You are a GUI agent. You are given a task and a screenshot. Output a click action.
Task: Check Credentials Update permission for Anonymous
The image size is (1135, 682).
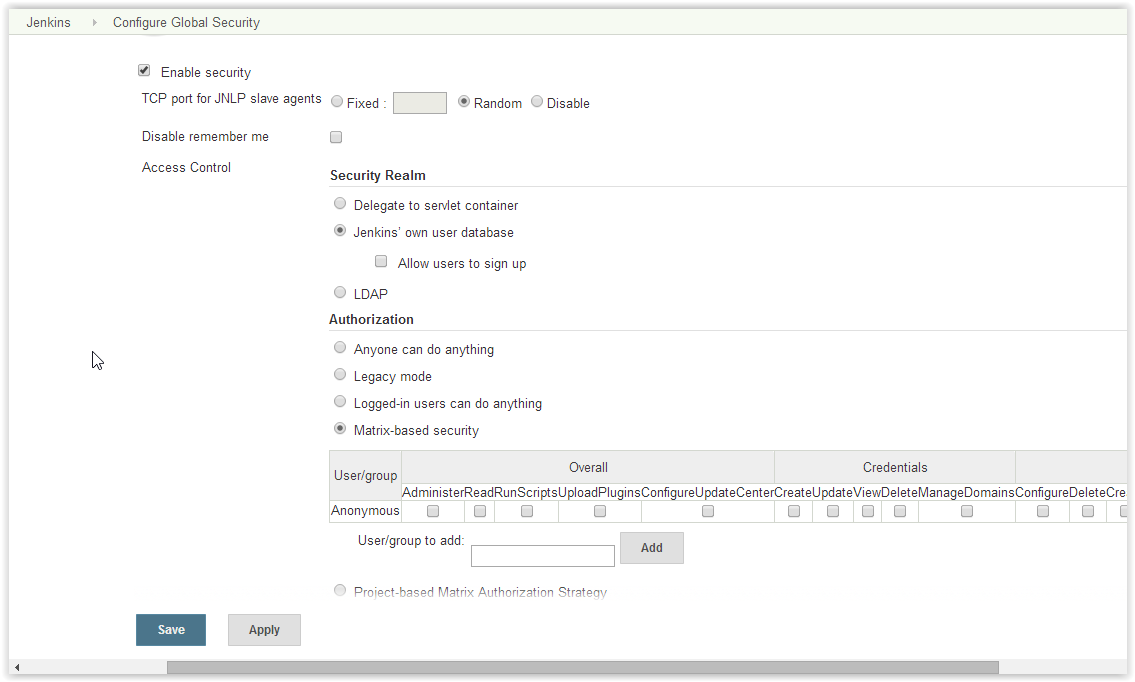tap(833, 511)
